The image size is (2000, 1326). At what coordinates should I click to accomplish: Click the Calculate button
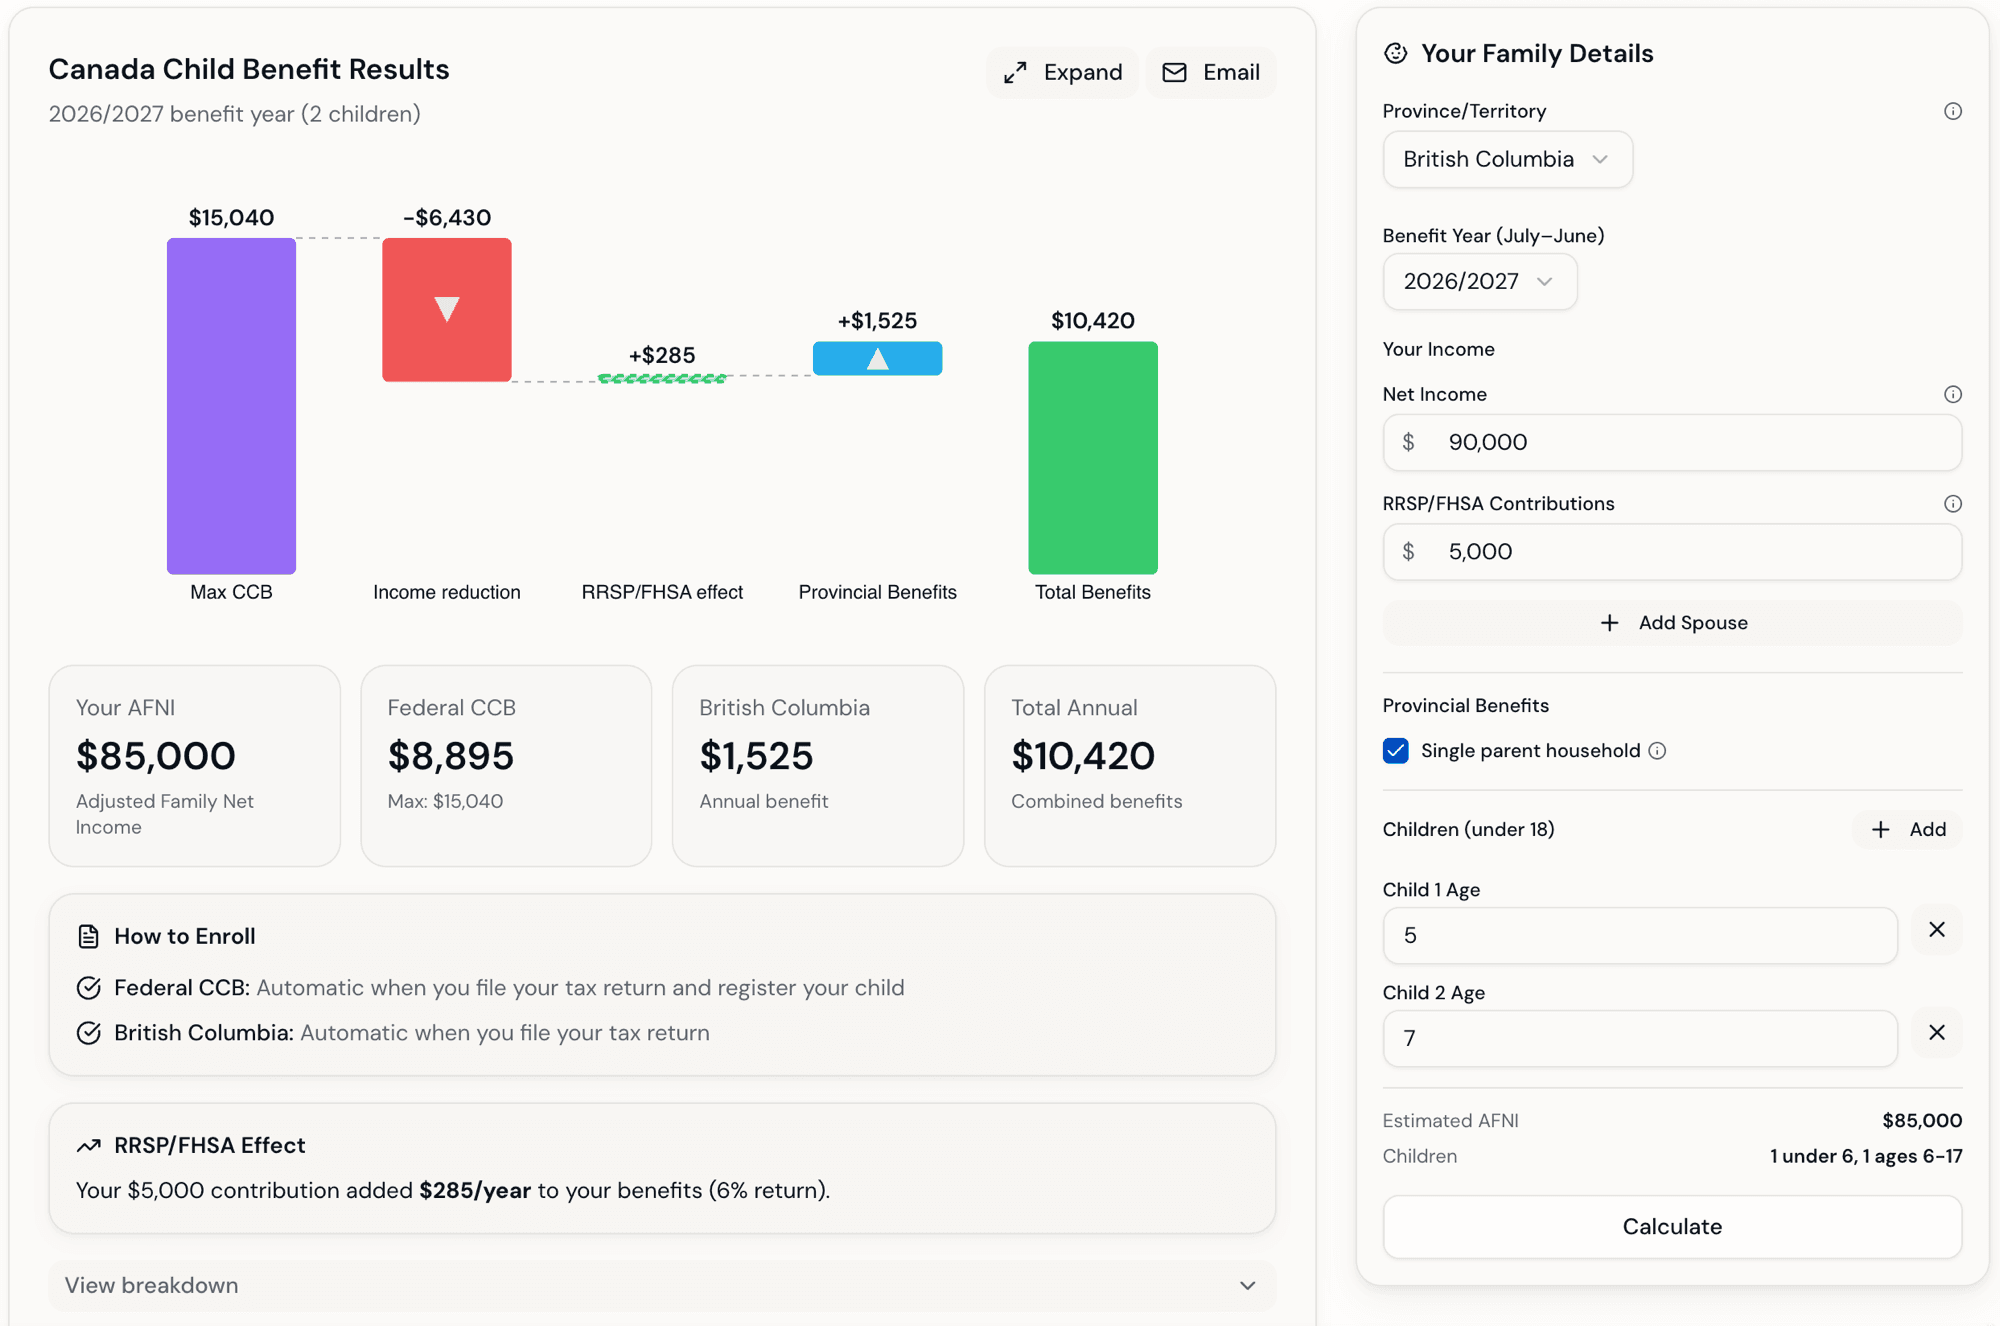[x=1672, y=1226]
